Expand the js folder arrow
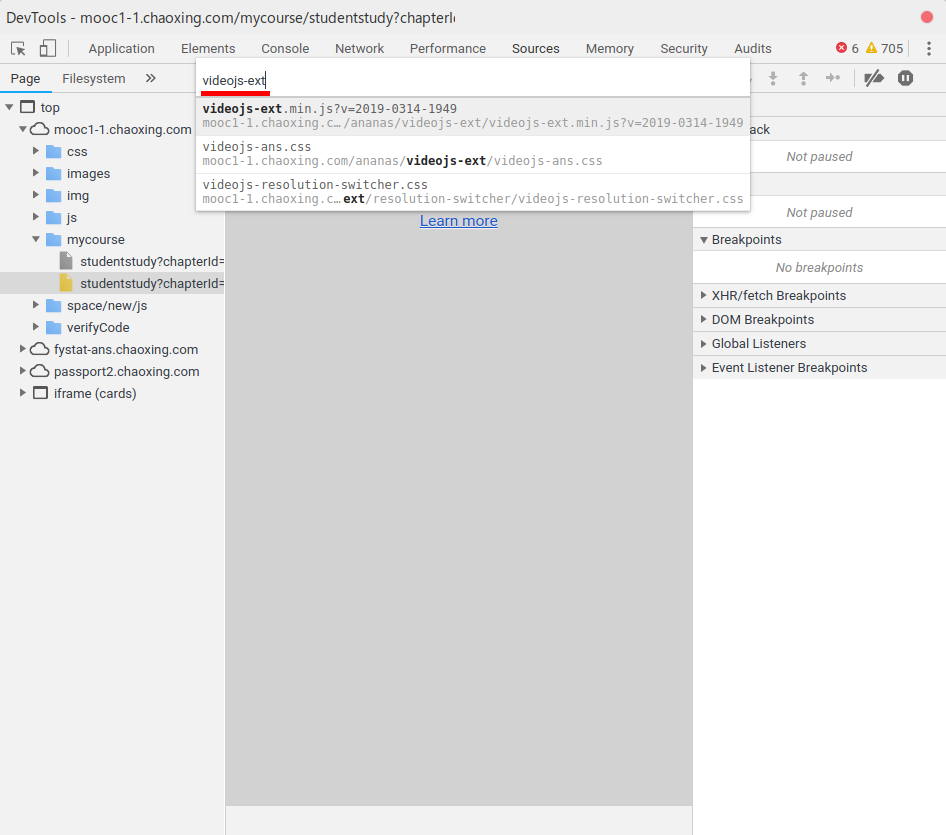 [36, 217]
